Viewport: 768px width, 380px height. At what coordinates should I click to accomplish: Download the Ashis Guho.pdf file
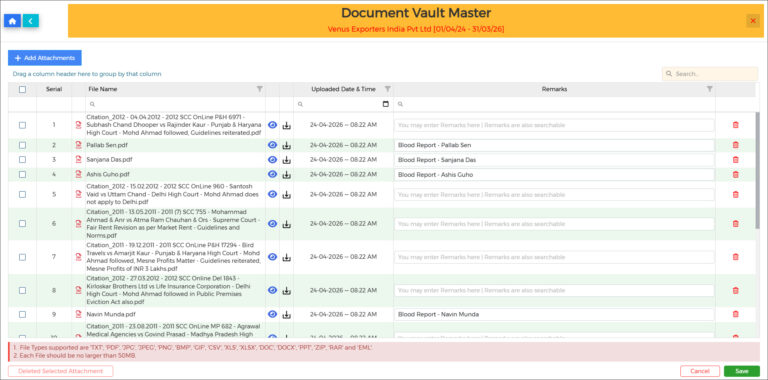tap(287, 175)
